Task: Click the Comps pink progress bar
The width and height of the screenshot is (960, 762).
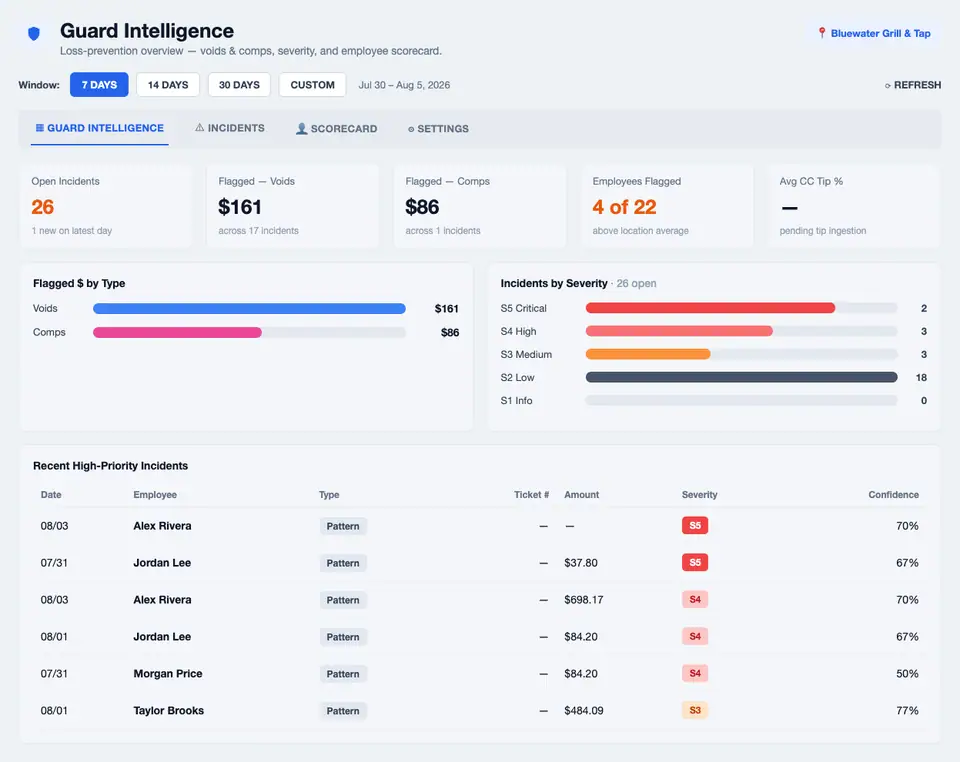Action: coord(178,332)
